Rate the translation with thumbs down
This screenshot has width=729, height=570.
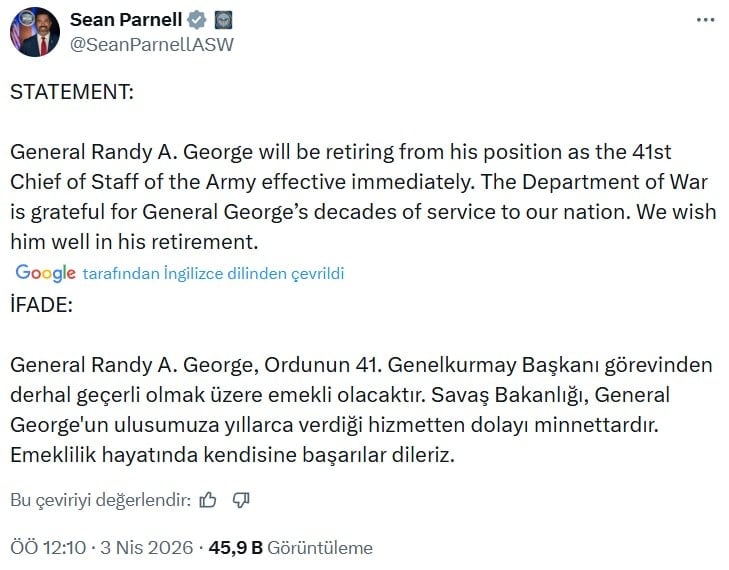(240, 499)
